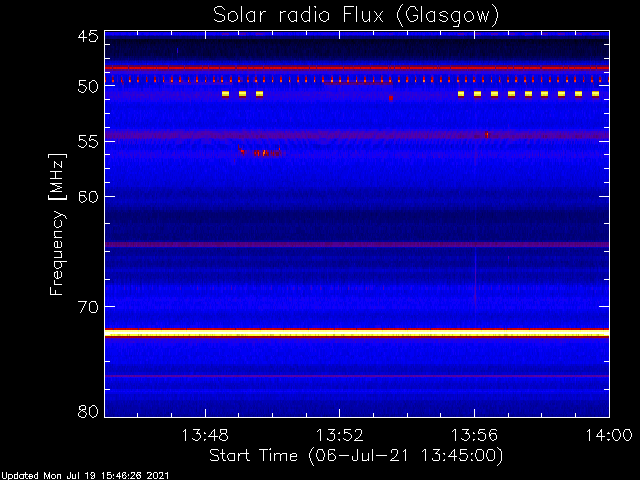This screenshot has height=480, width=640.
Task: Click the continuous red line near 48 MHz
Action: (357, 68)
